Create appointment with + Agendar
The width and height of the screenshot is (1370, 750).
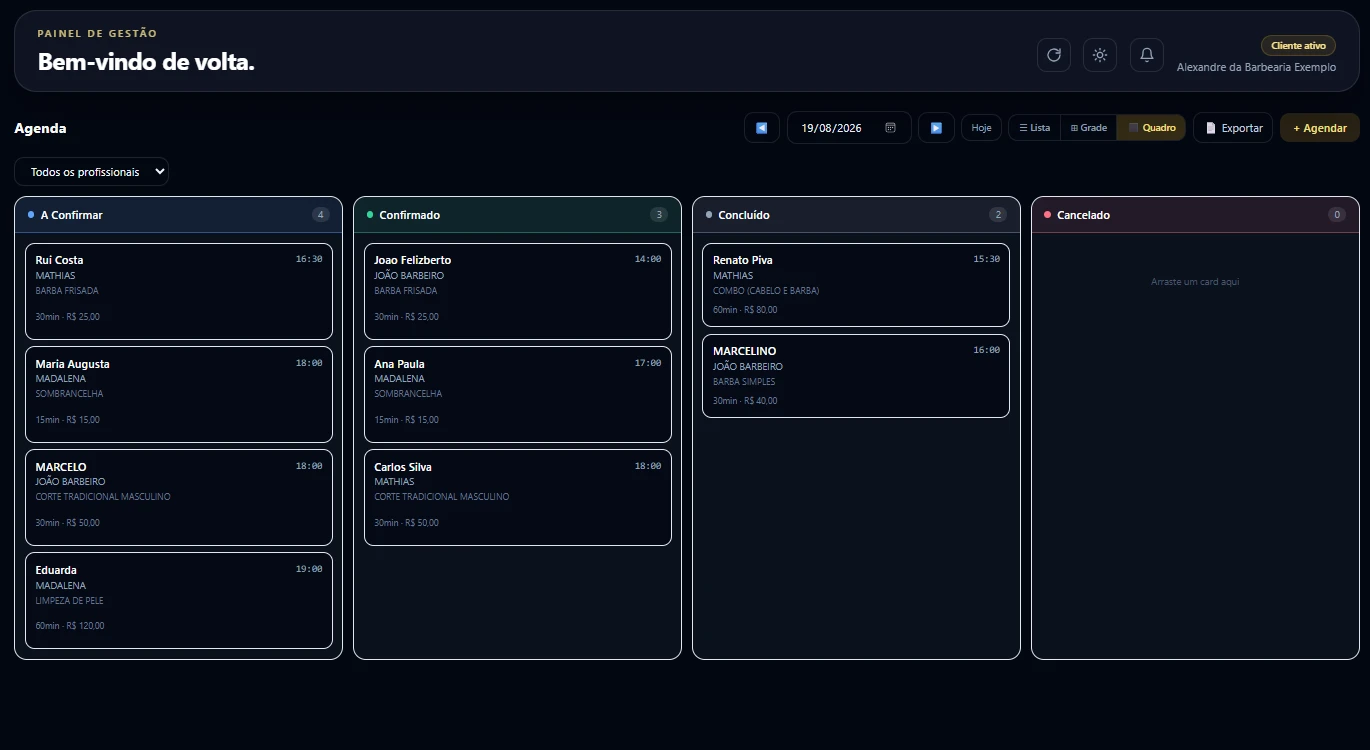(x=1319, y=128)
